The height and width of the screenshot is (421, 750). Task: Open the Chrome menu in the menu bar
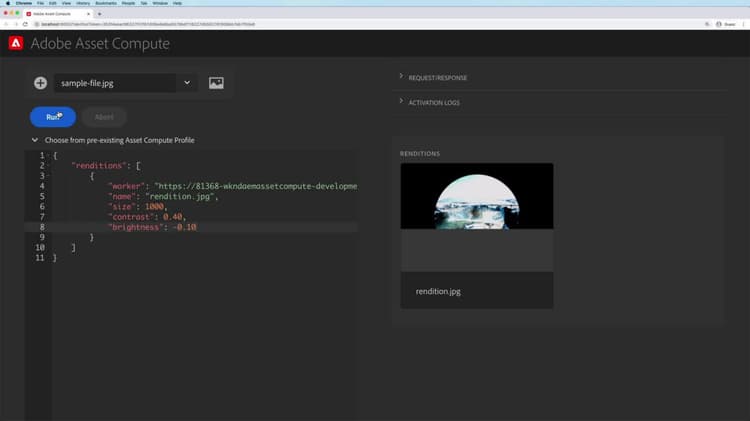coord(23,3)
